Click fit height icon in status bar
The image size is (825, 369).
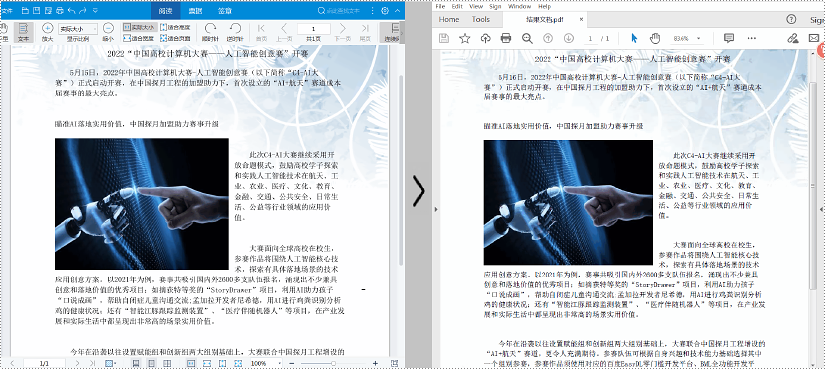click(223, 363)
